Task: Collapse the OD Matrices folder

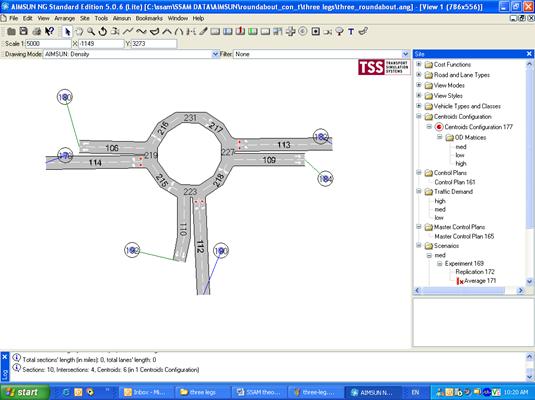Action: [440, 137]
